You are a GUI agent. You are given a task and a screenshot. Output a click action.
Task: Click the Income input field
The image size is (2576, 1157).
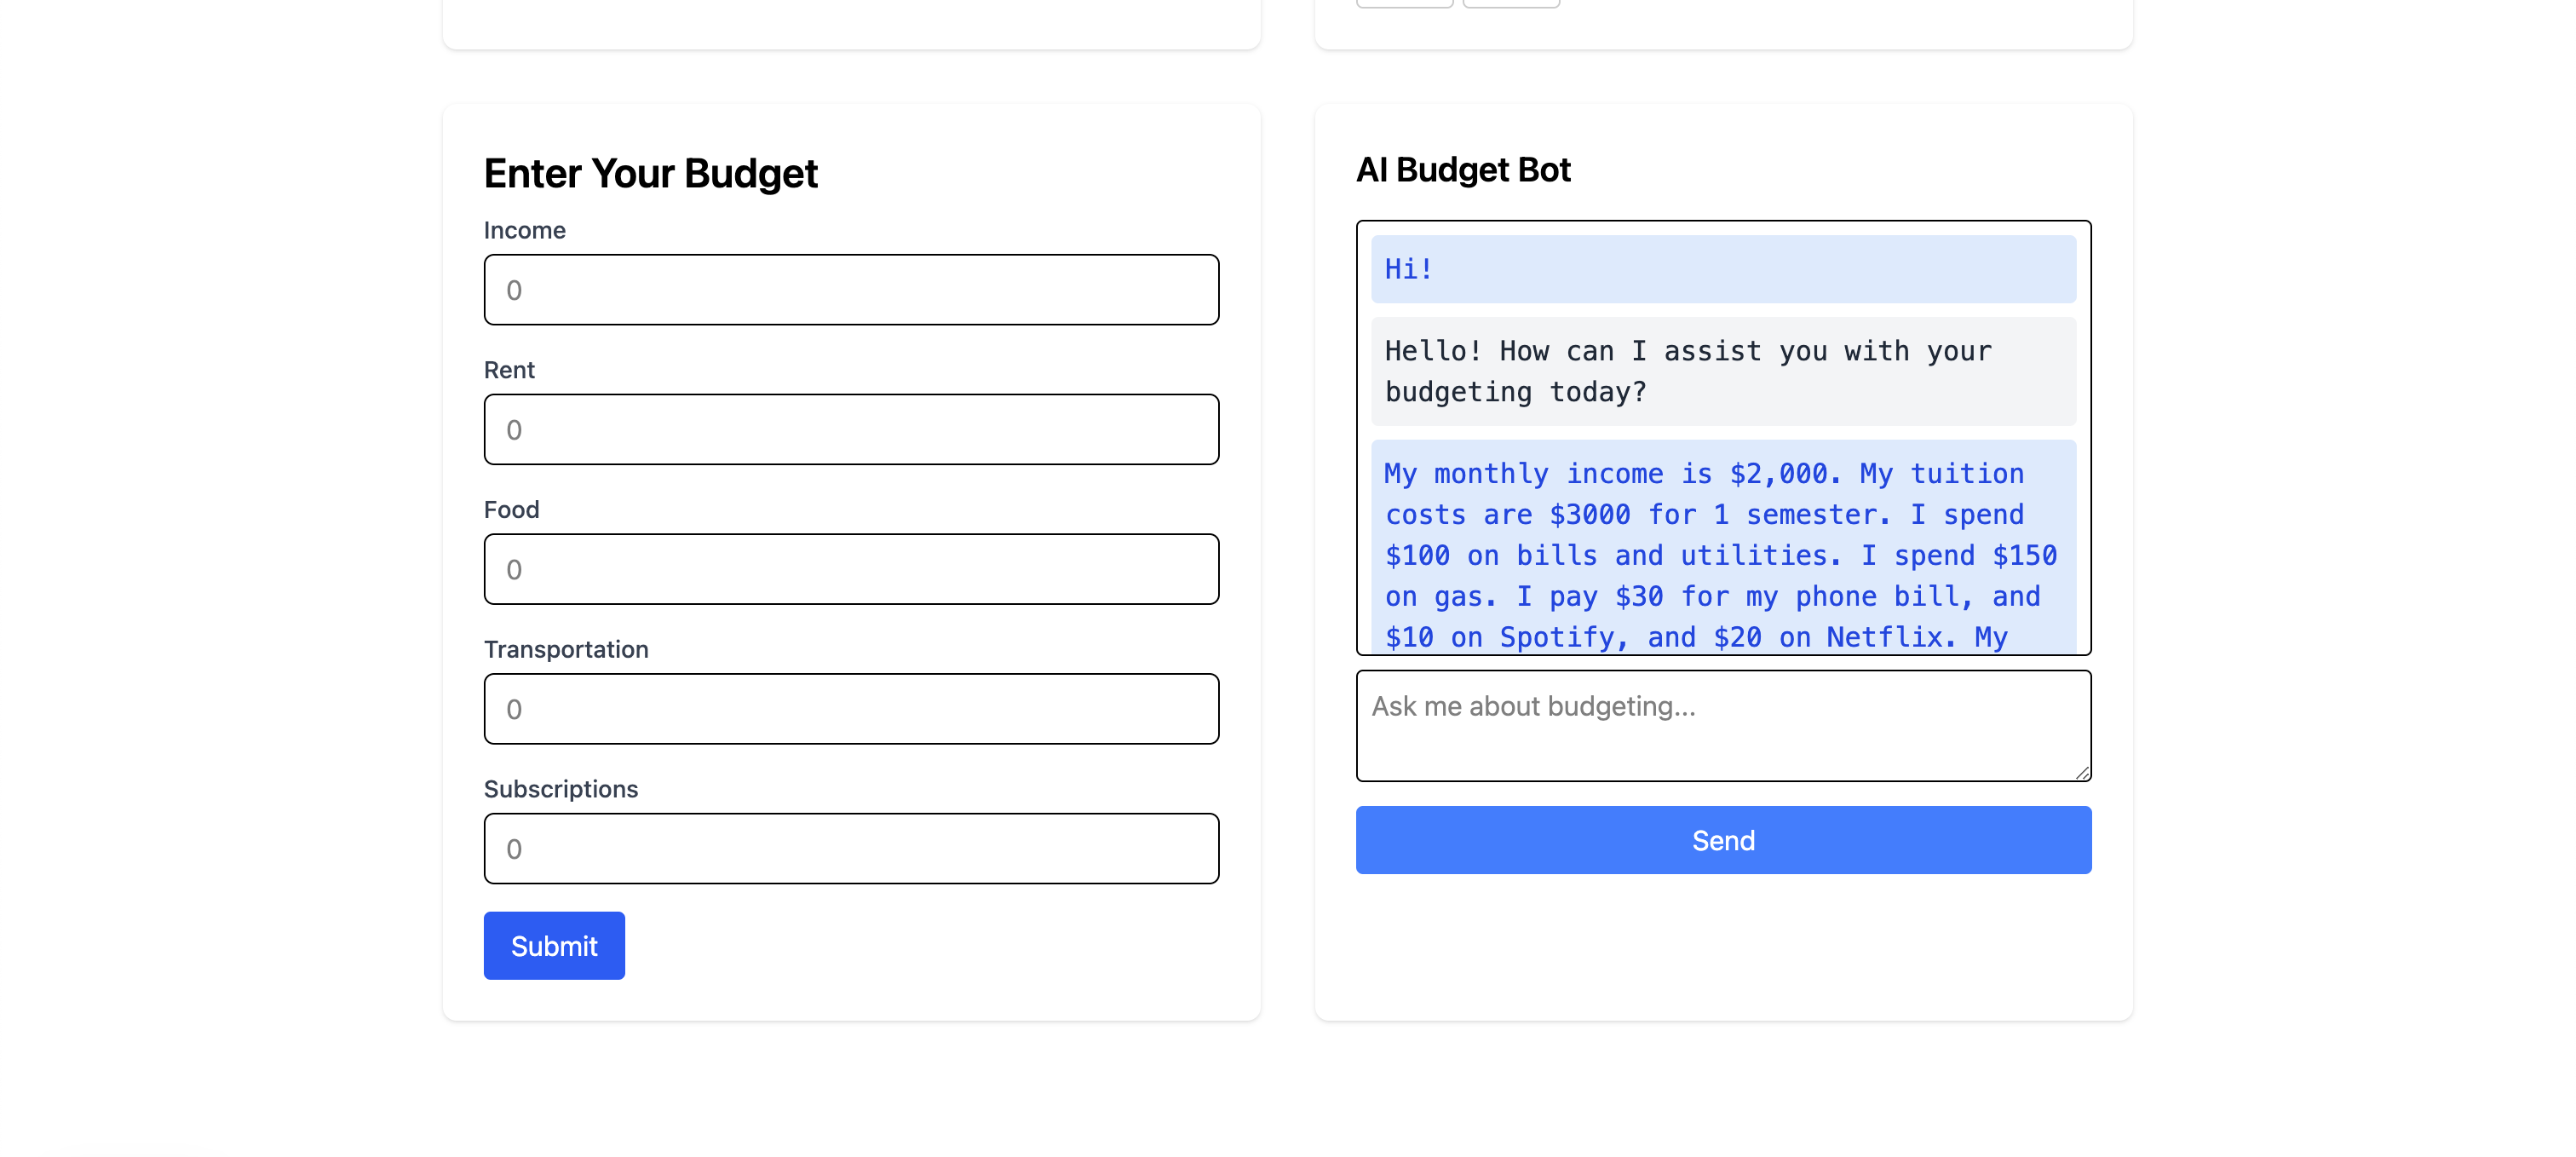coord(851,290)
